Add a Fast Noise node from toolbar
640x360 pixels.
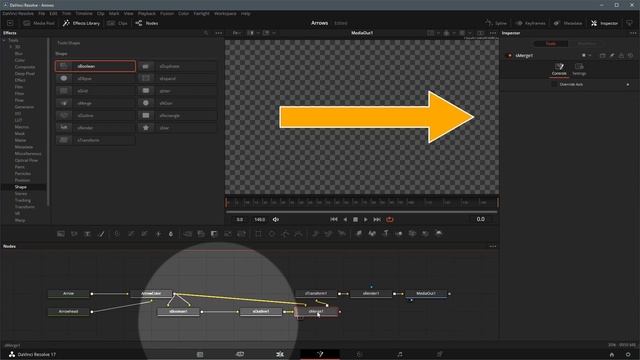[x=74, y=234]
